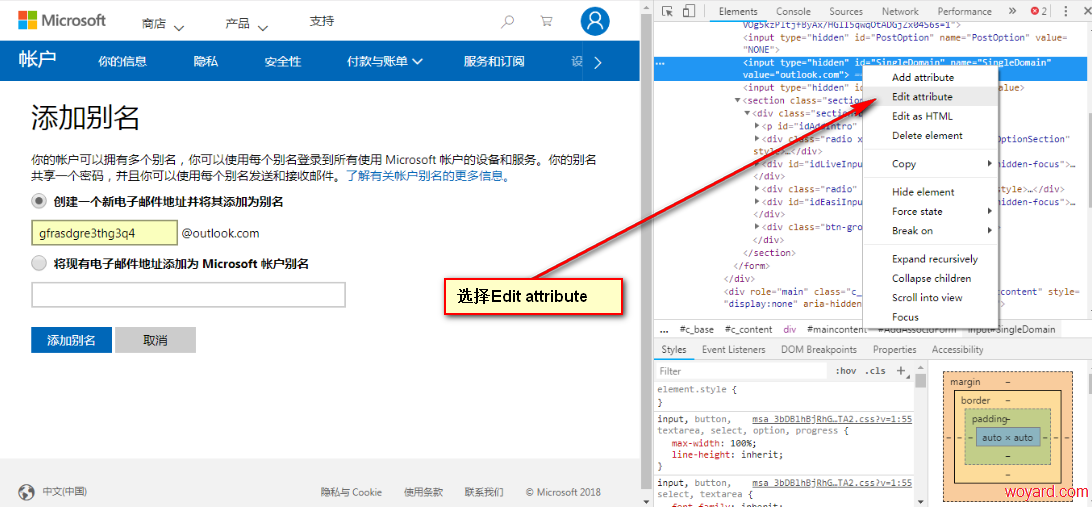This screenshot has height=507, width=1092.
Task: Click the 取消 button
Action: click(x=155, y=341)
